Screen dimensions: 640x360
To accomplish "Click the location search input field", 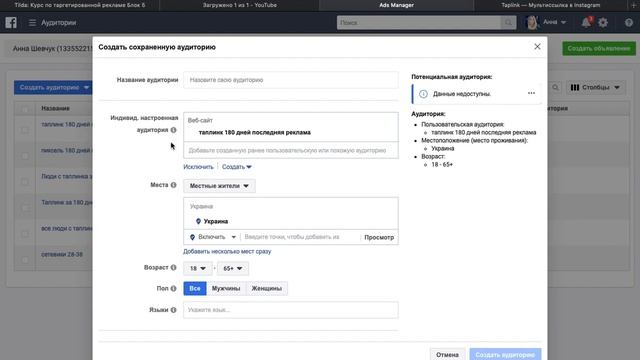I will 300,237.
